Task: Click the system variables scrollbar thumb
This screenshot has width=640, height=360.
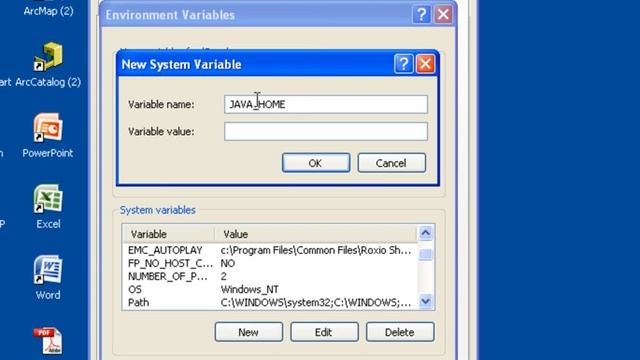Action: click(x=426, y=254)
